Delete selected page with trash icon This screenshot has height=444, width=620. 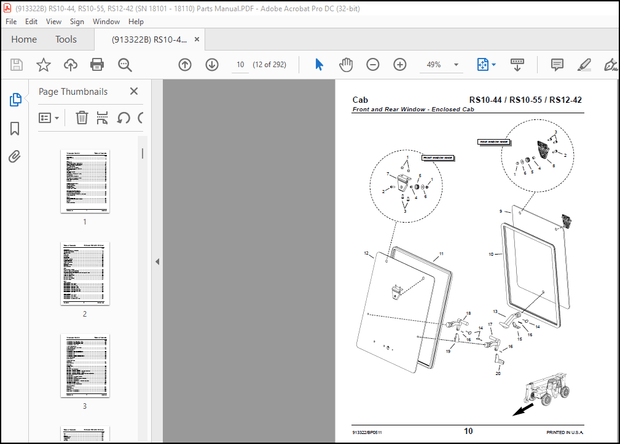pyautogui.click(x=82, y=117)
